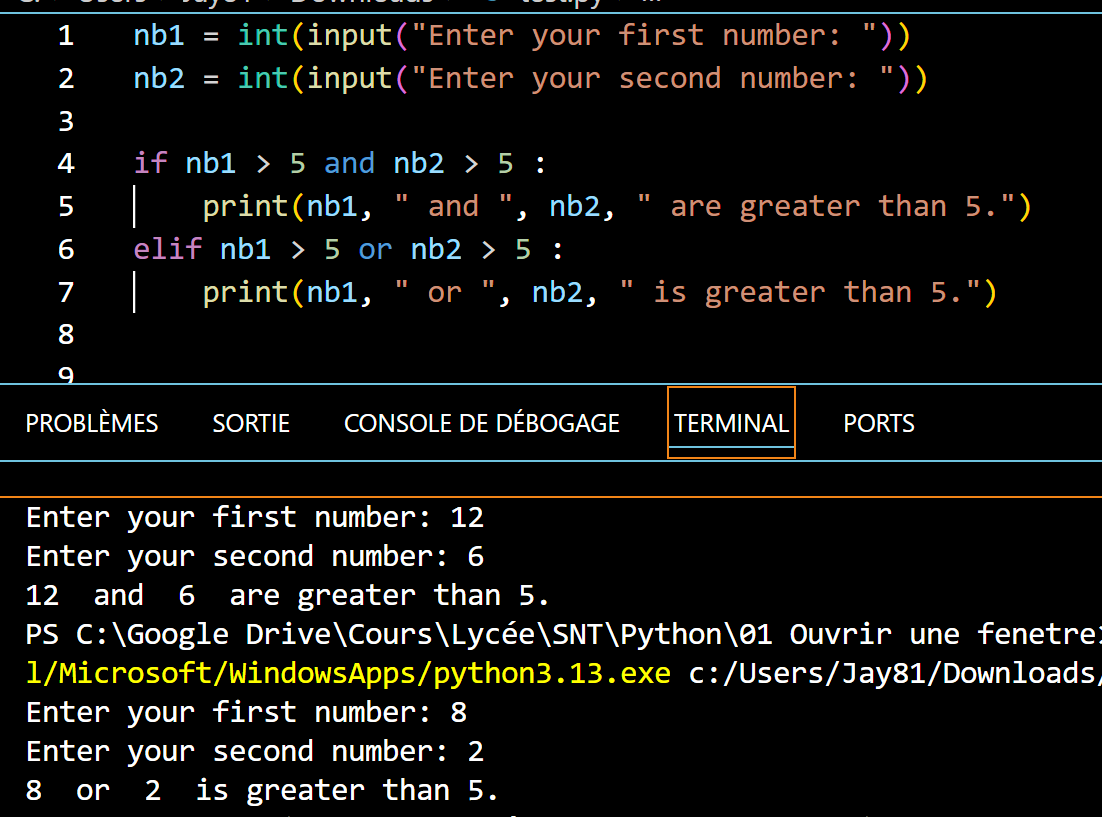Click terminal output '8 or 2 is greater'
The height and width of the screenshot is (817, 1102).
[x=261, y=791]
